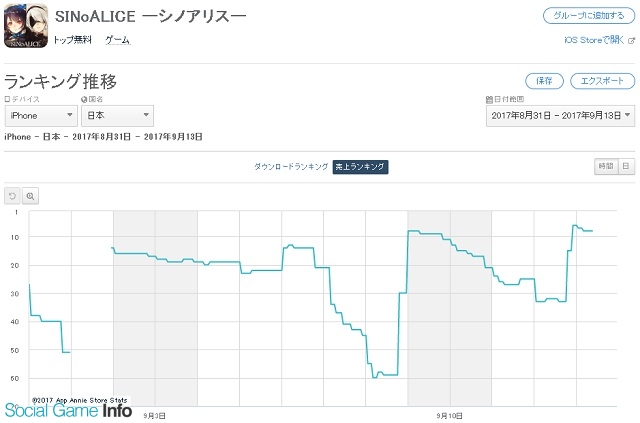Click the calendar icon beside date range label
This screenshot has width=640, height=423.
pos(489,99)
